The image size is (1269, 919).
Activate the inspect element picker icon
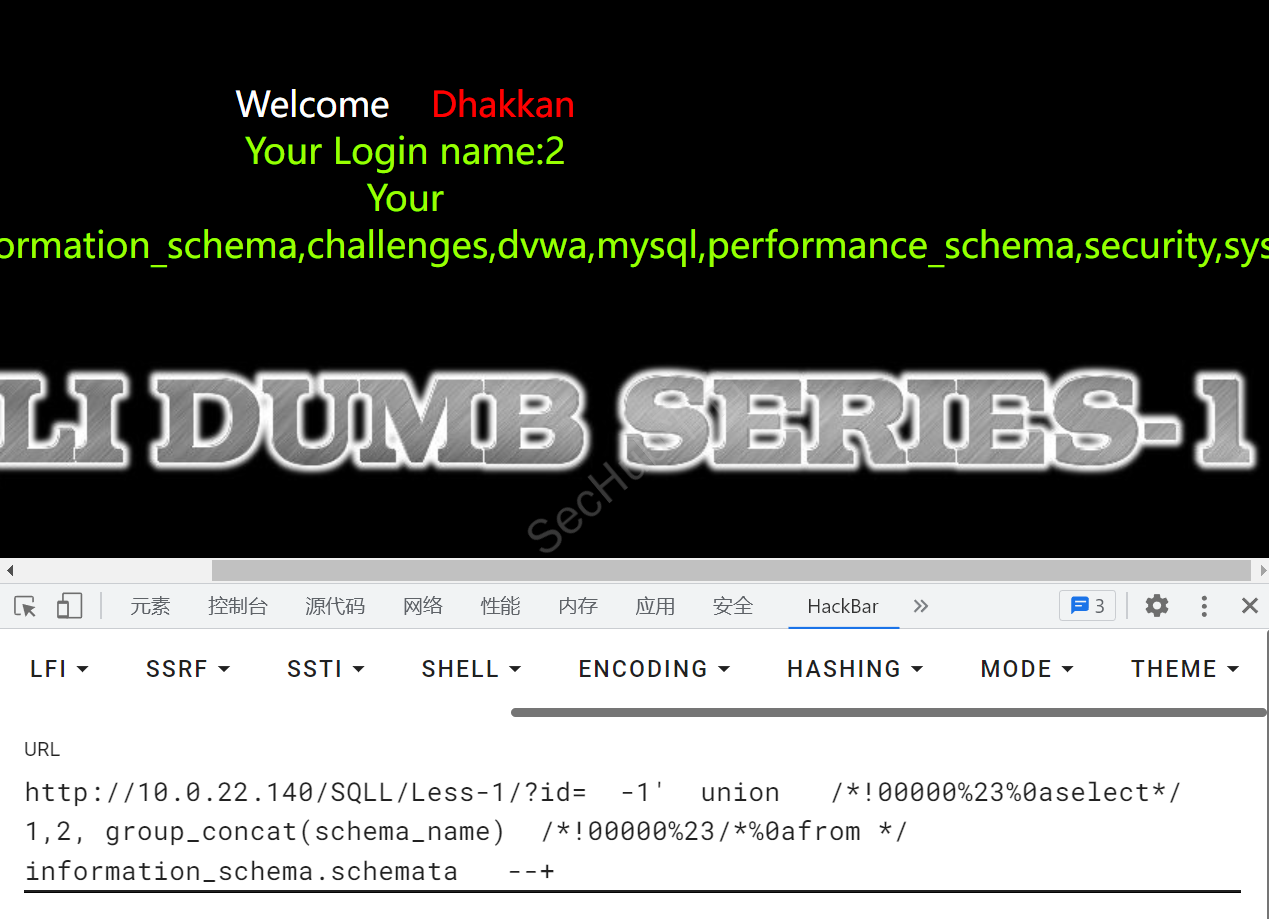(25, 606)
